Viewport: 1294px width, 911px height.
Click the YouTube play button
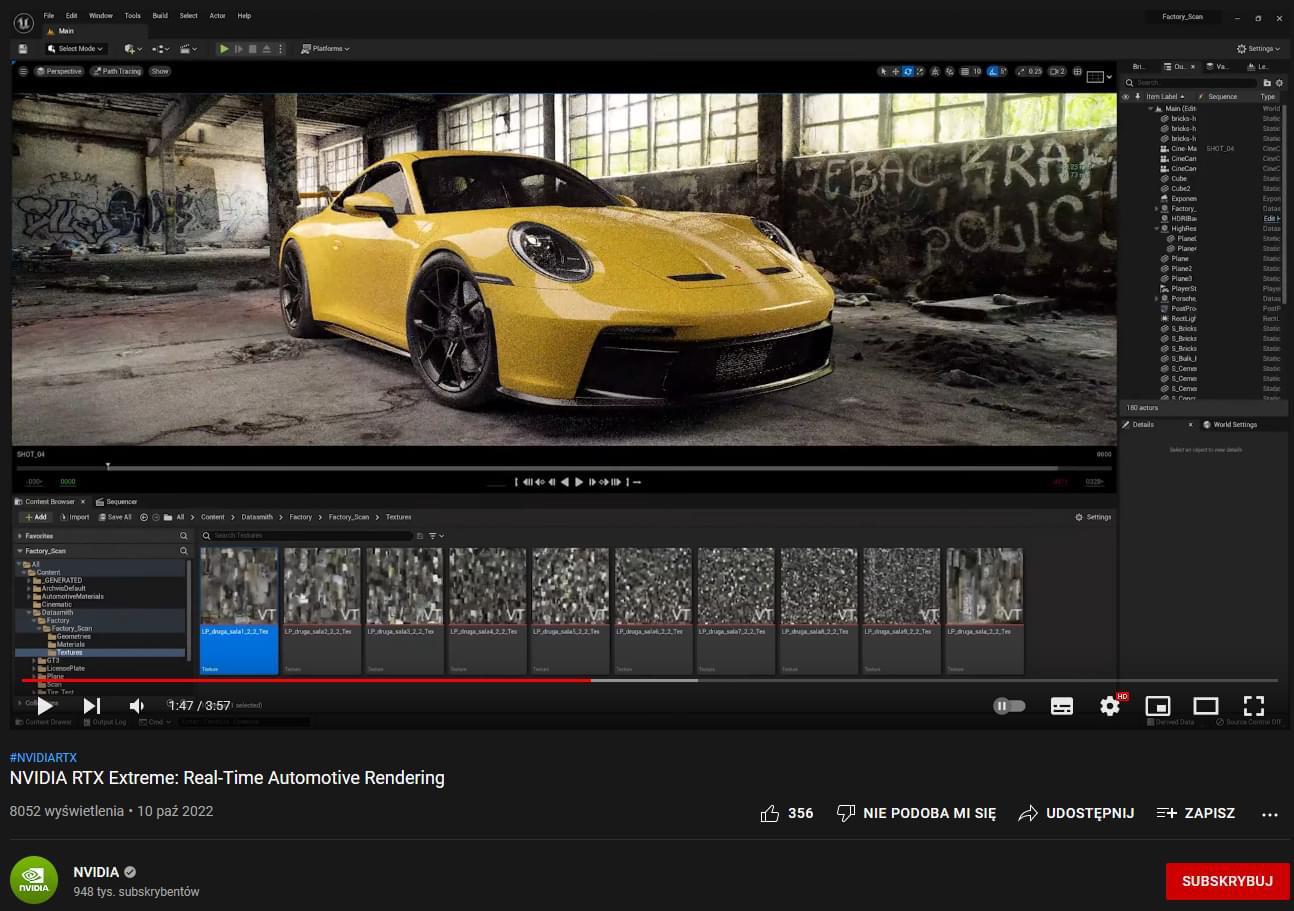(x=45, y=706)
